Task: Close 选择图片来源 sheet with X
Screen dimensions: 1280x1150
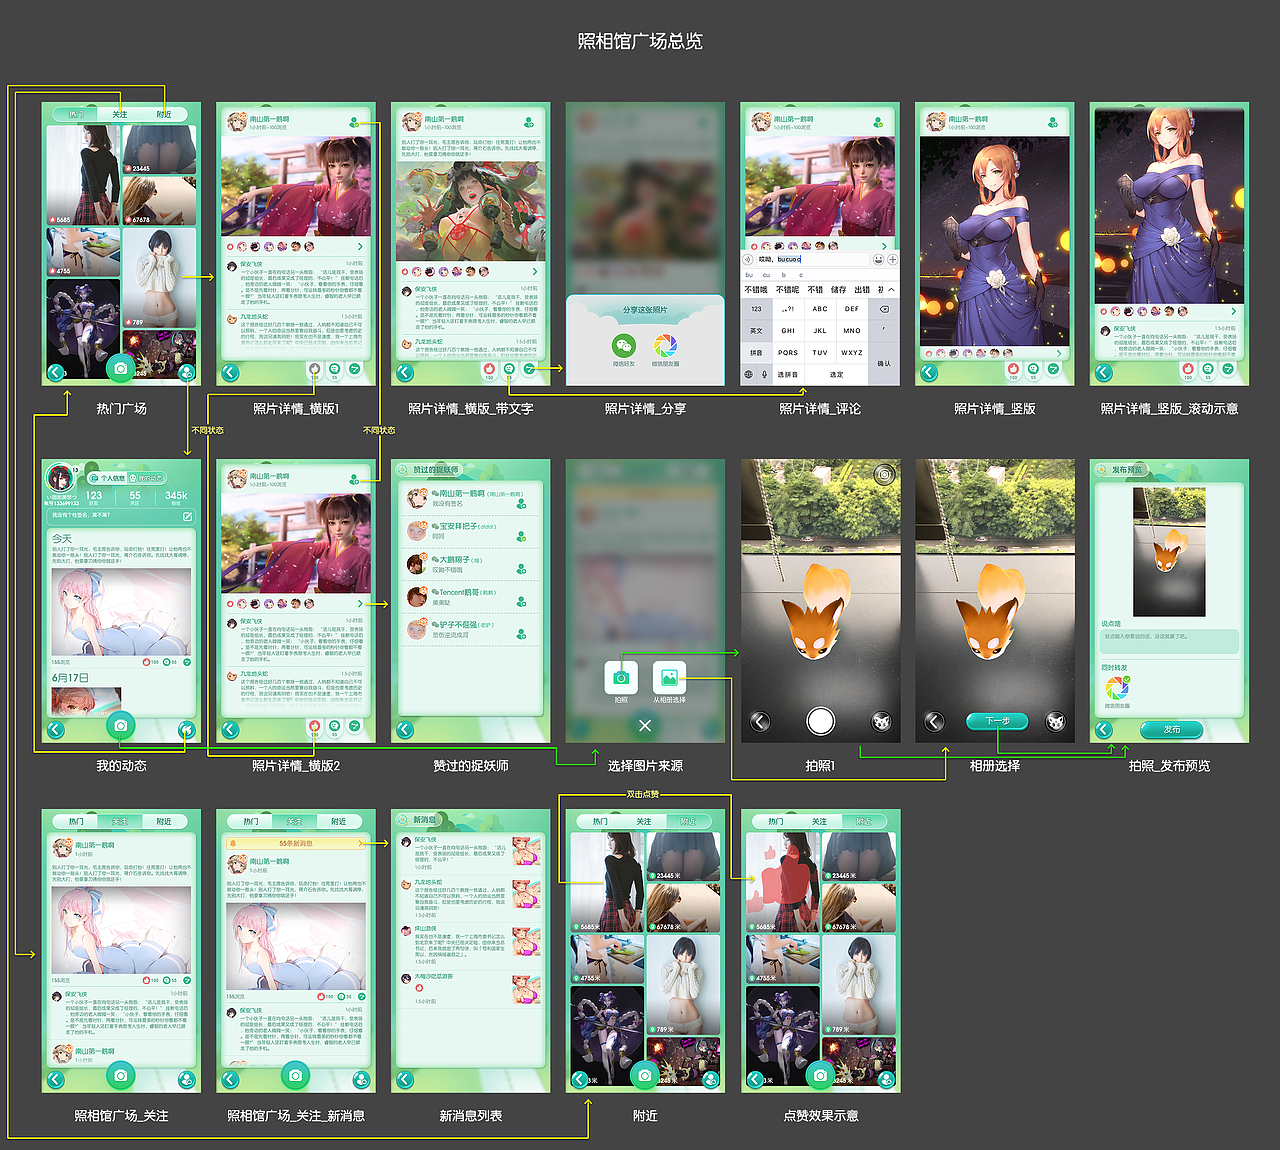Action: [645, 725]
